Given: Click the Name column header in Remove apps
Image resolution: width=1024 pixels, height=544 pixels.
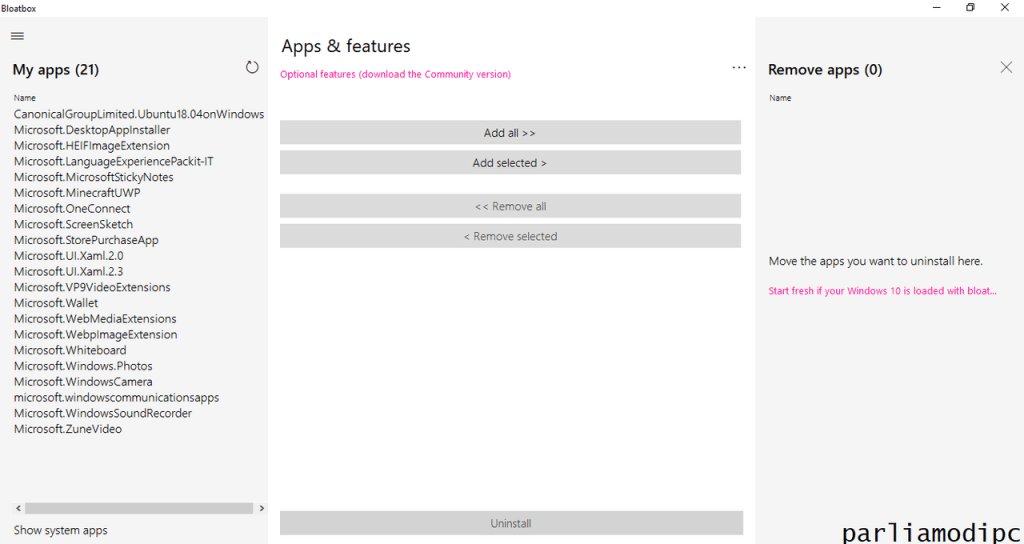Looking at the screenshot, I should (780, 98).
